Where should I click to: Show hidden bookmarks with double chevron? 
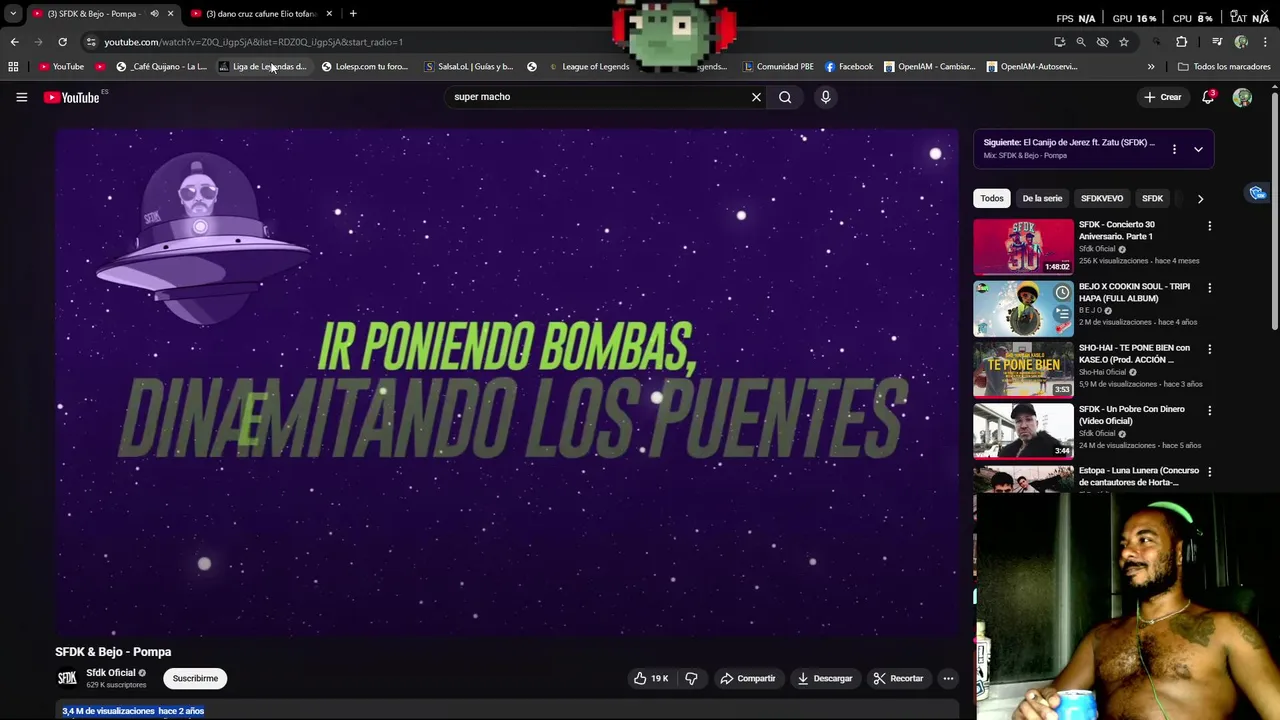(1151, 67)
